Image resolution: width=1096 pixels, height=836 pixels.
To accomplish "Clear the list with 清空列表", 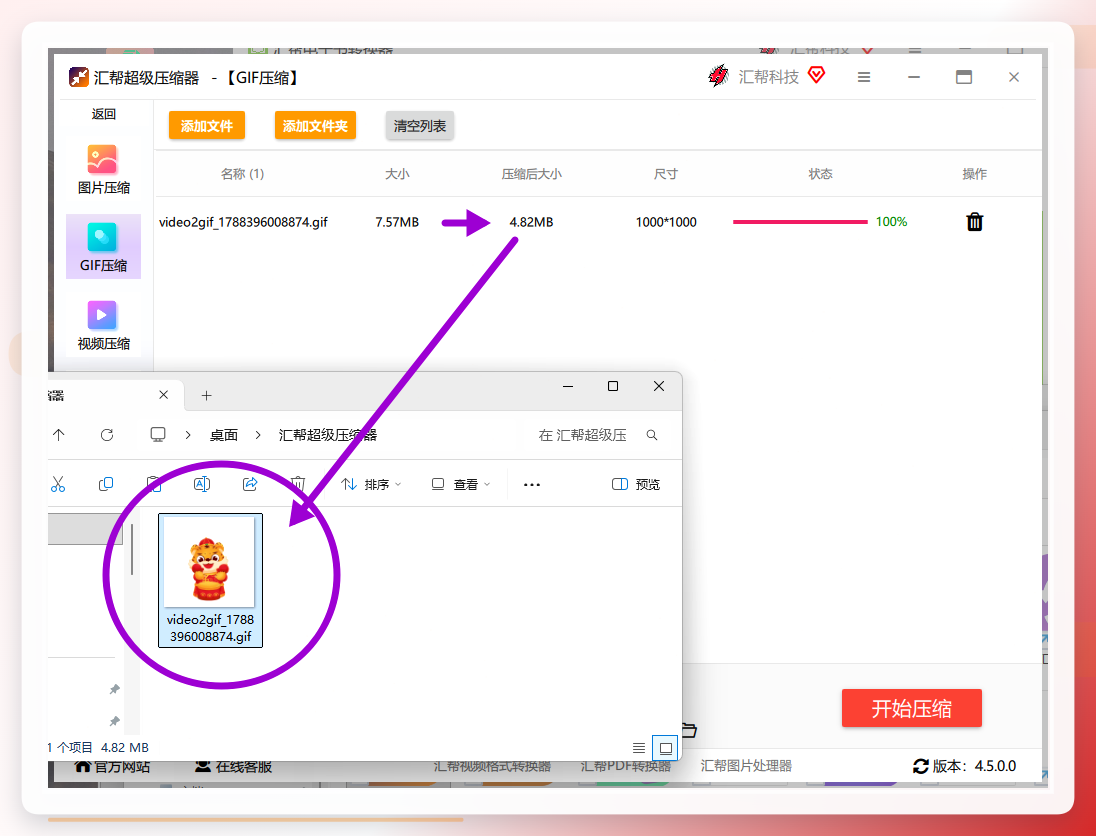I will coord(419,126).
